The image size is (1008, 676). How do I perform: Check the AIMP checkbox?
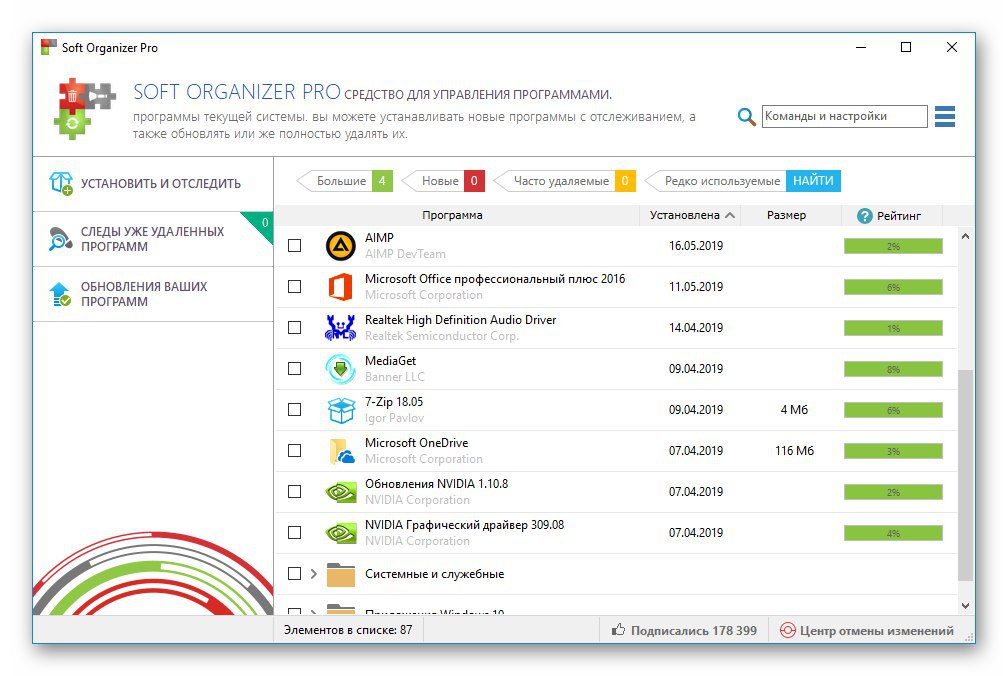[x=294, y=245]
